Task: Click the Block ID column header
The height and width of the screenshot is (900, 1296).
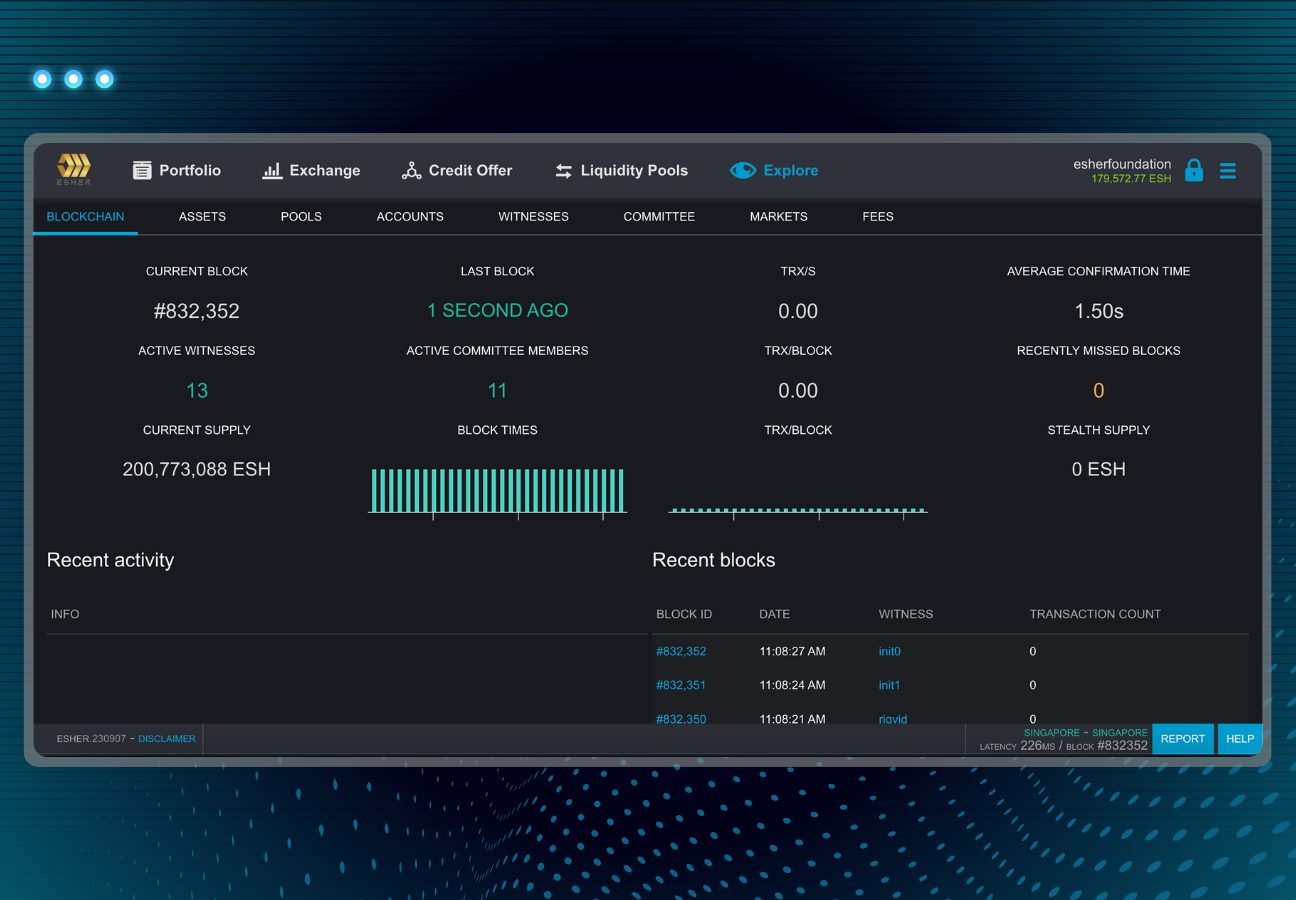Action: (x=684, y=614)
